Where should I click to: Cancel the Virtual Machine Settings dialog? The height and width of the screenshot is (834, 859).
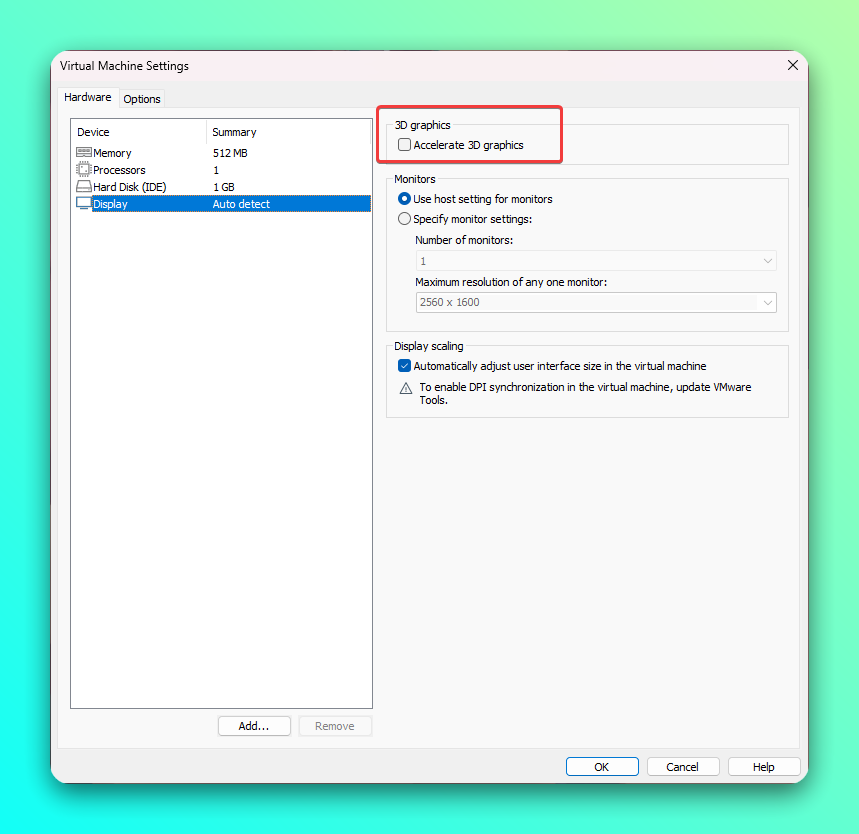pyautogui.click(x=682, y=766)
